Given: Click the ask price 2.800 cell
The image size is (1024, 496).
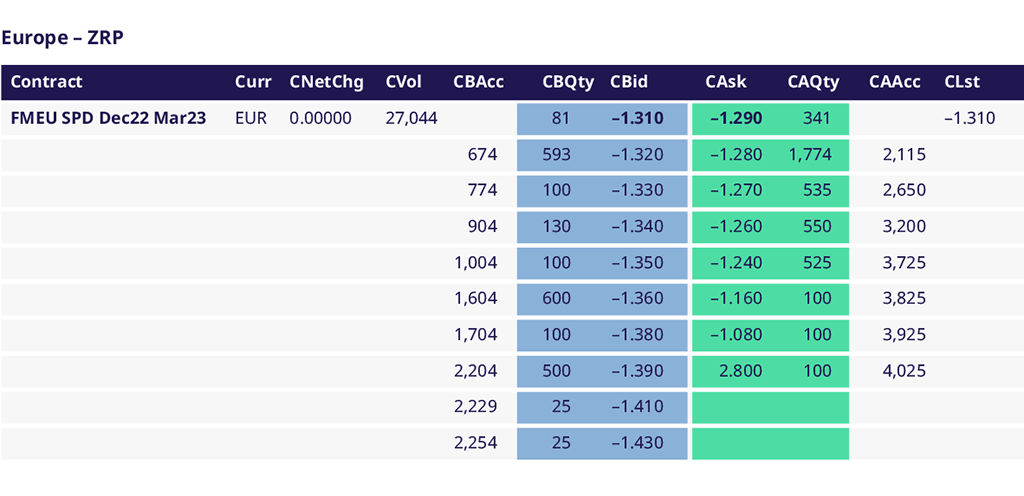Looking at the screenshot, I should (741, 371).
